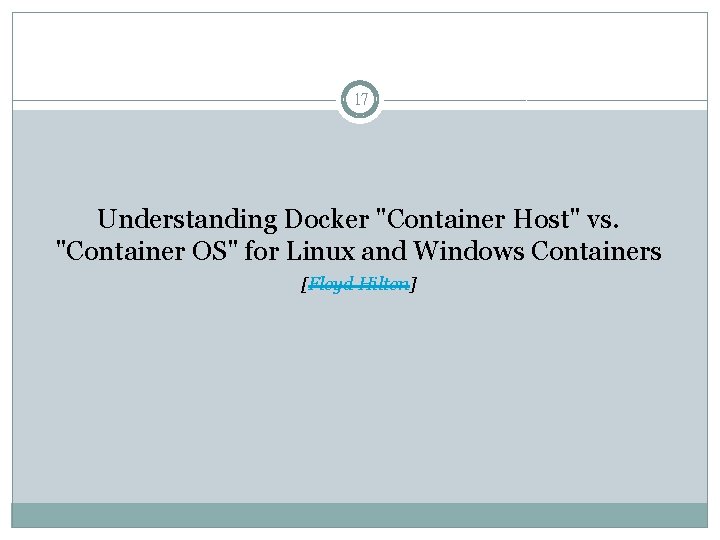Click the slide number 17 badge

(x=360, y=100)
